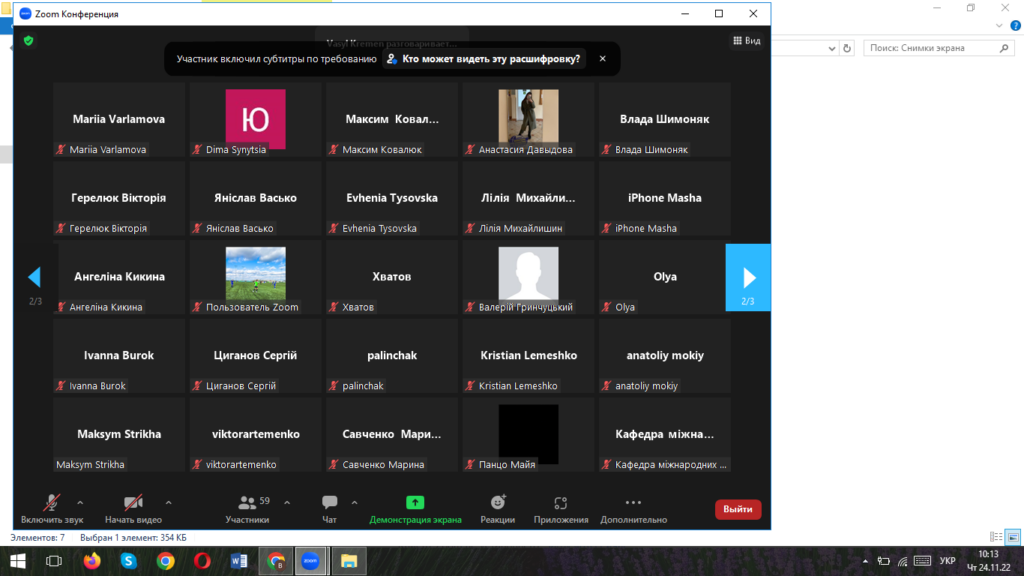Image resolution: width=1024 pixels, height=576 pixels.
Task: Click Хватов participant tile
Action: (x=392, y=277)
